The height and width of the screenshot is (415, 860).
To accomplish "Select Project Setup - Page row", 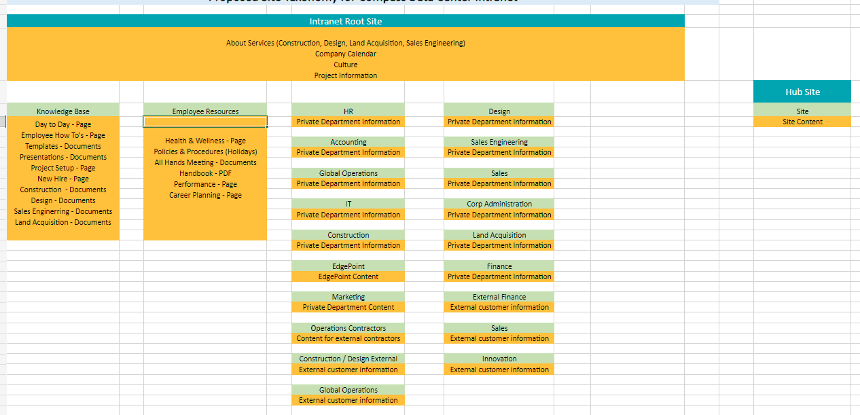I will click(63, 168).
